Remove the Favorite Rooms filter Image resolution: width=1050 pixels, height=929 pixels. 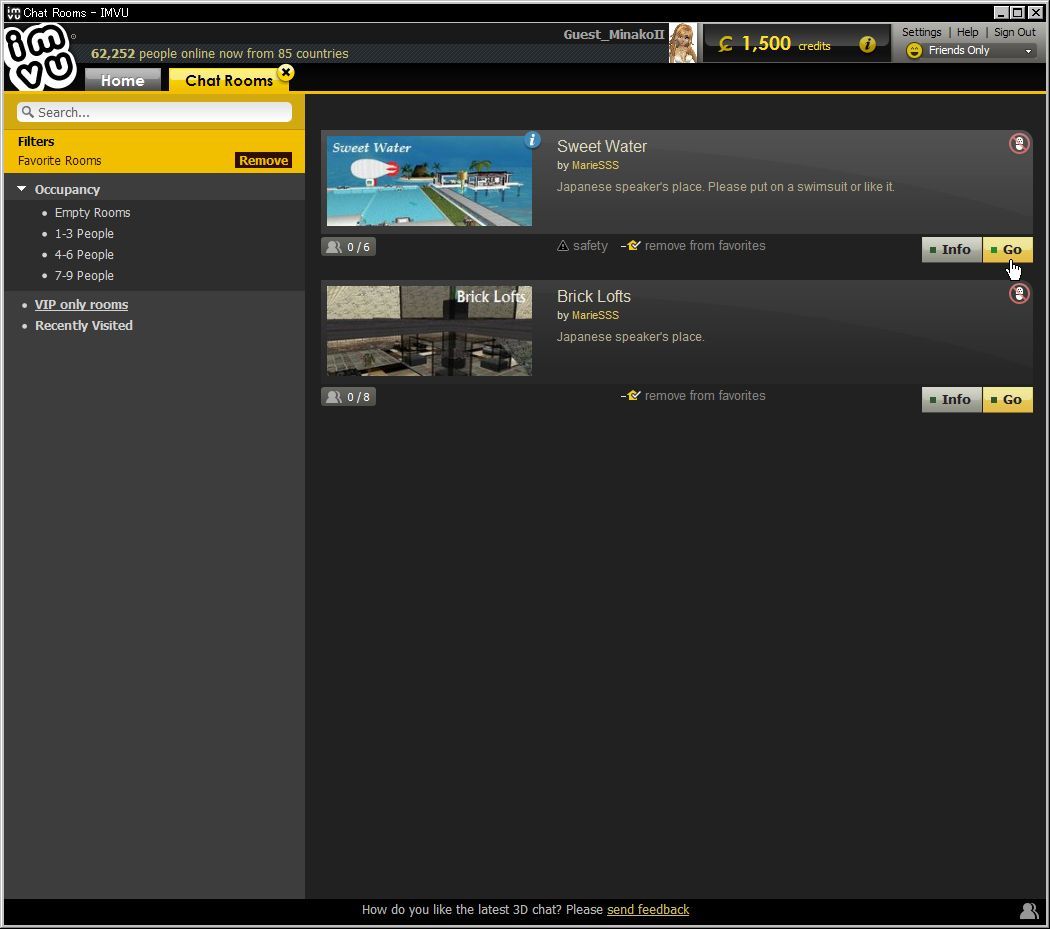click(263, 160)
